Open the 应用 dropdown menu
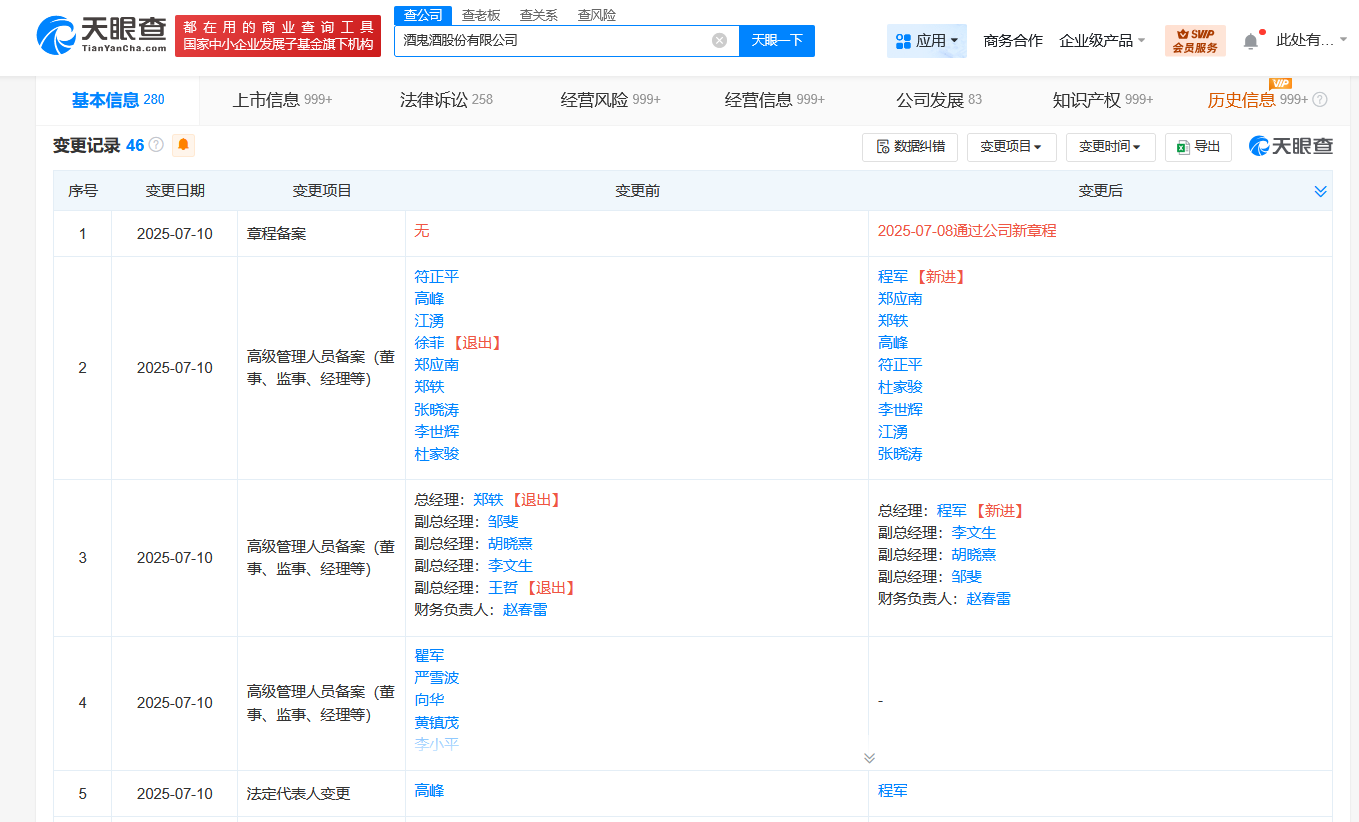The image size is (1359, 822). 926,41
